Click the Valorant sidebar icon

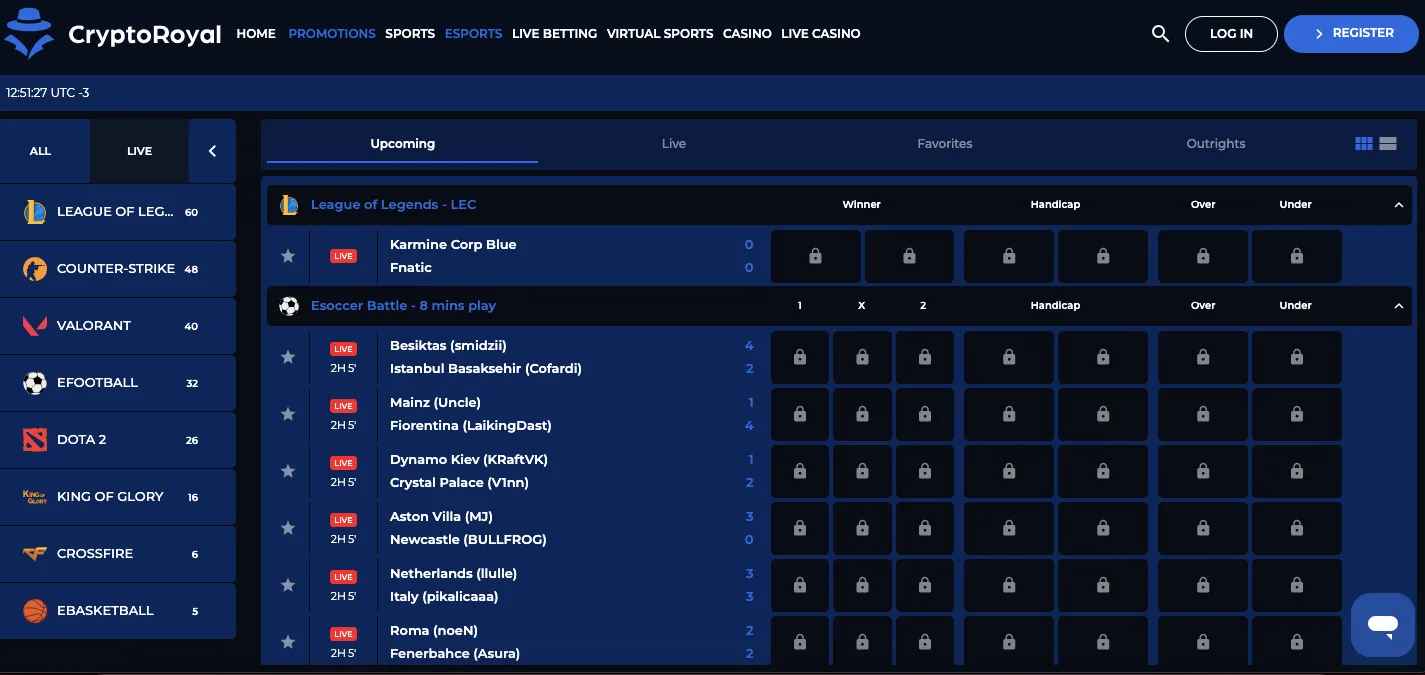35,326
